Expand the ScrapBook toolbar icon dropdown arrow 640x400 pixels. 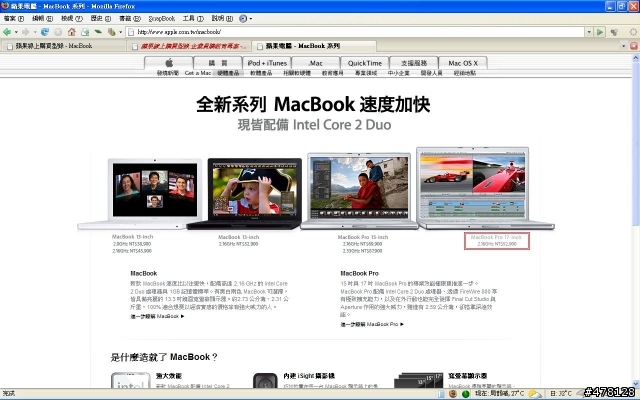pos(120,32)
